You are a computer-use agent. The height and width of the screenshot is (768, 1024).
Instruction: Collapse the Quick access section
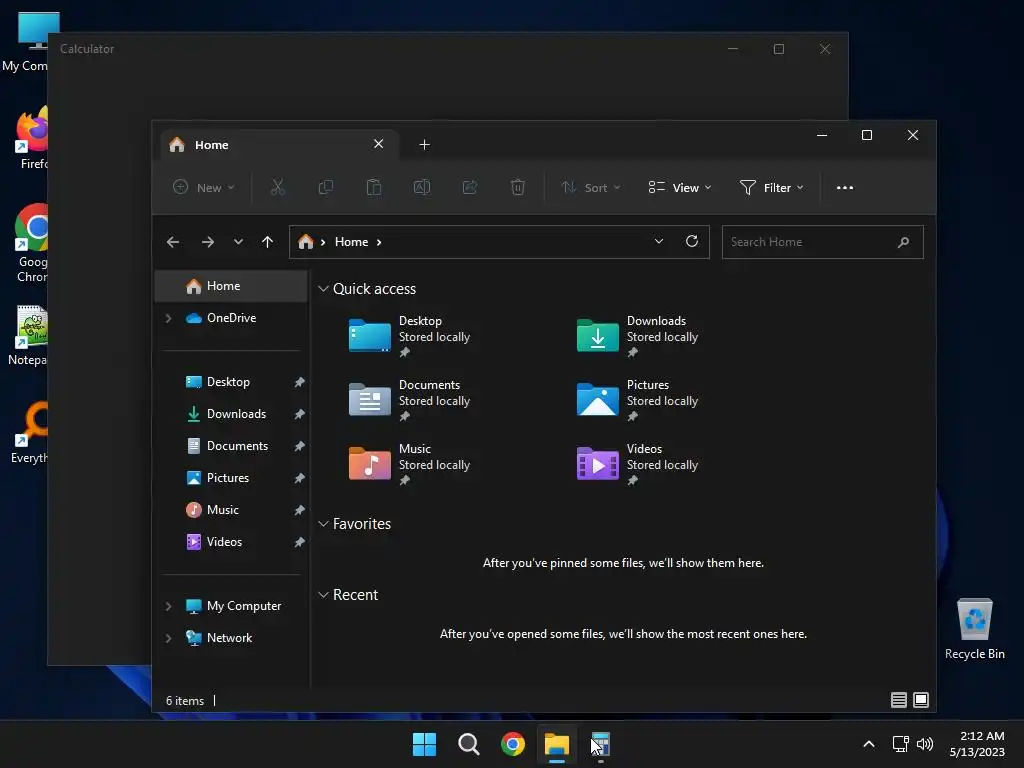point(323,289)
